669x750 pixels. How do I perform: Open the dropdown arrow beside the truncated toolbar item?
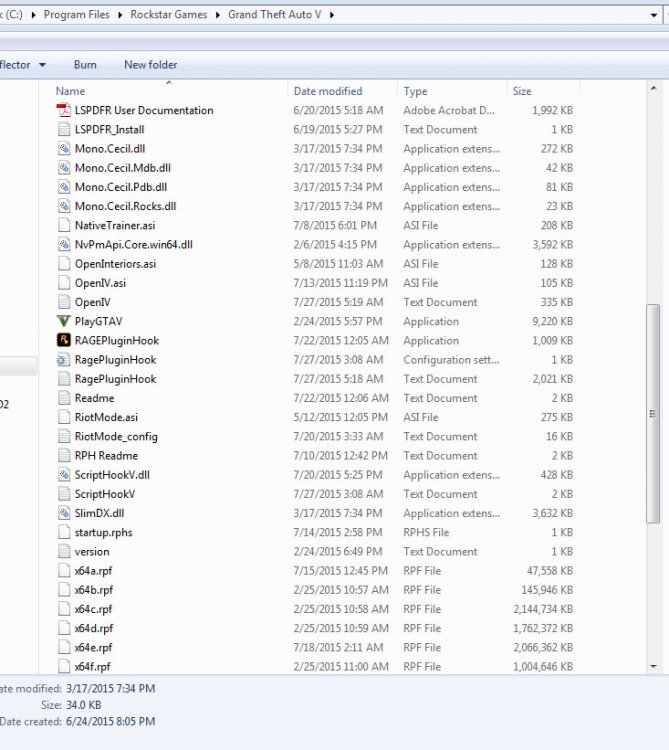[x=42, y=65]
